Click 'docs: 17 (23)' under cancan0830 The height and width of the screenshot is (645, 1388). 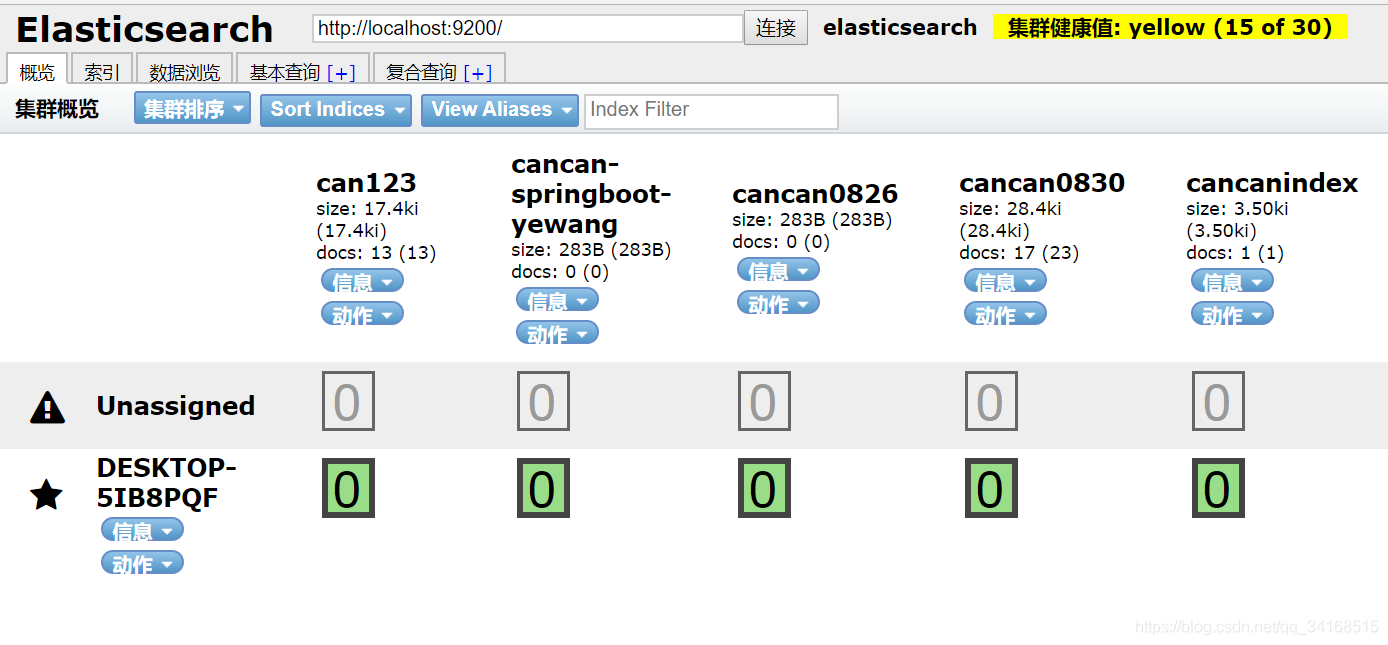tap(1019, 253)
